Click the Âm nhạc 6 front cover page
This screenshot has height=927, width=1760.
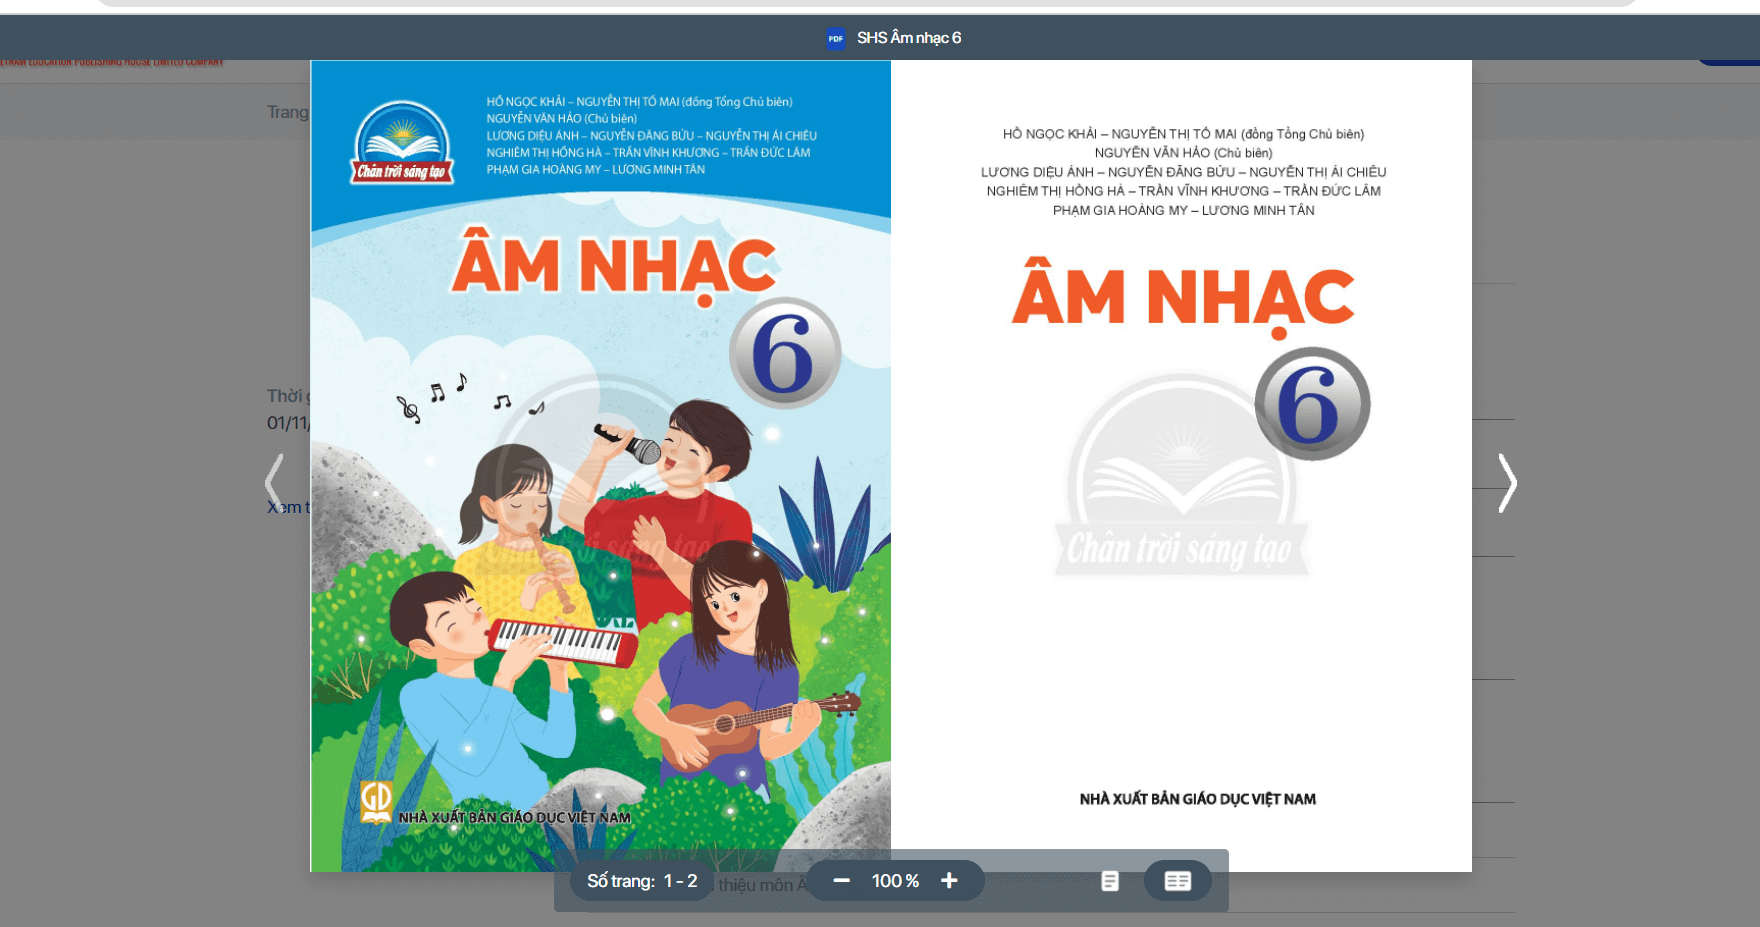click(x=601, y=466)
